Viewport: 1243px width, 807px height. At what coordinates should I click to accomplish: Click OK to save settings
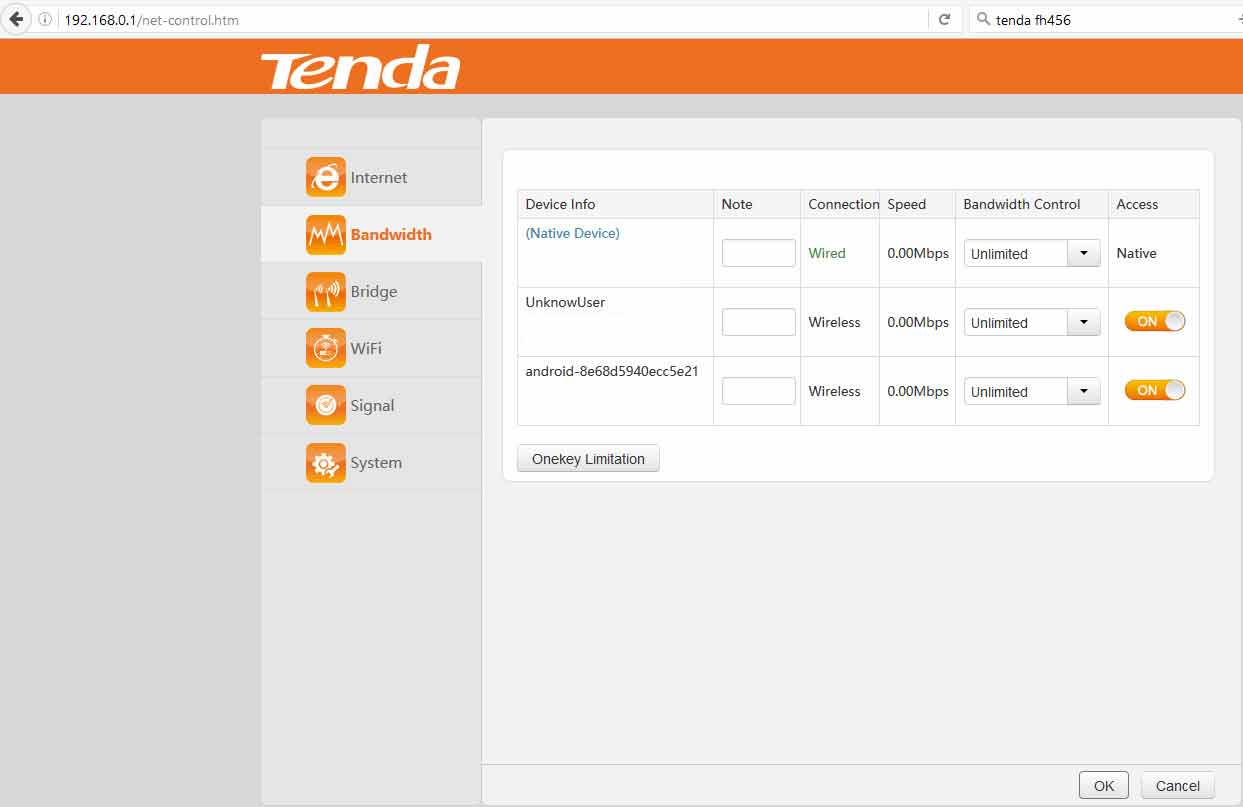[x=1104, y=786]
